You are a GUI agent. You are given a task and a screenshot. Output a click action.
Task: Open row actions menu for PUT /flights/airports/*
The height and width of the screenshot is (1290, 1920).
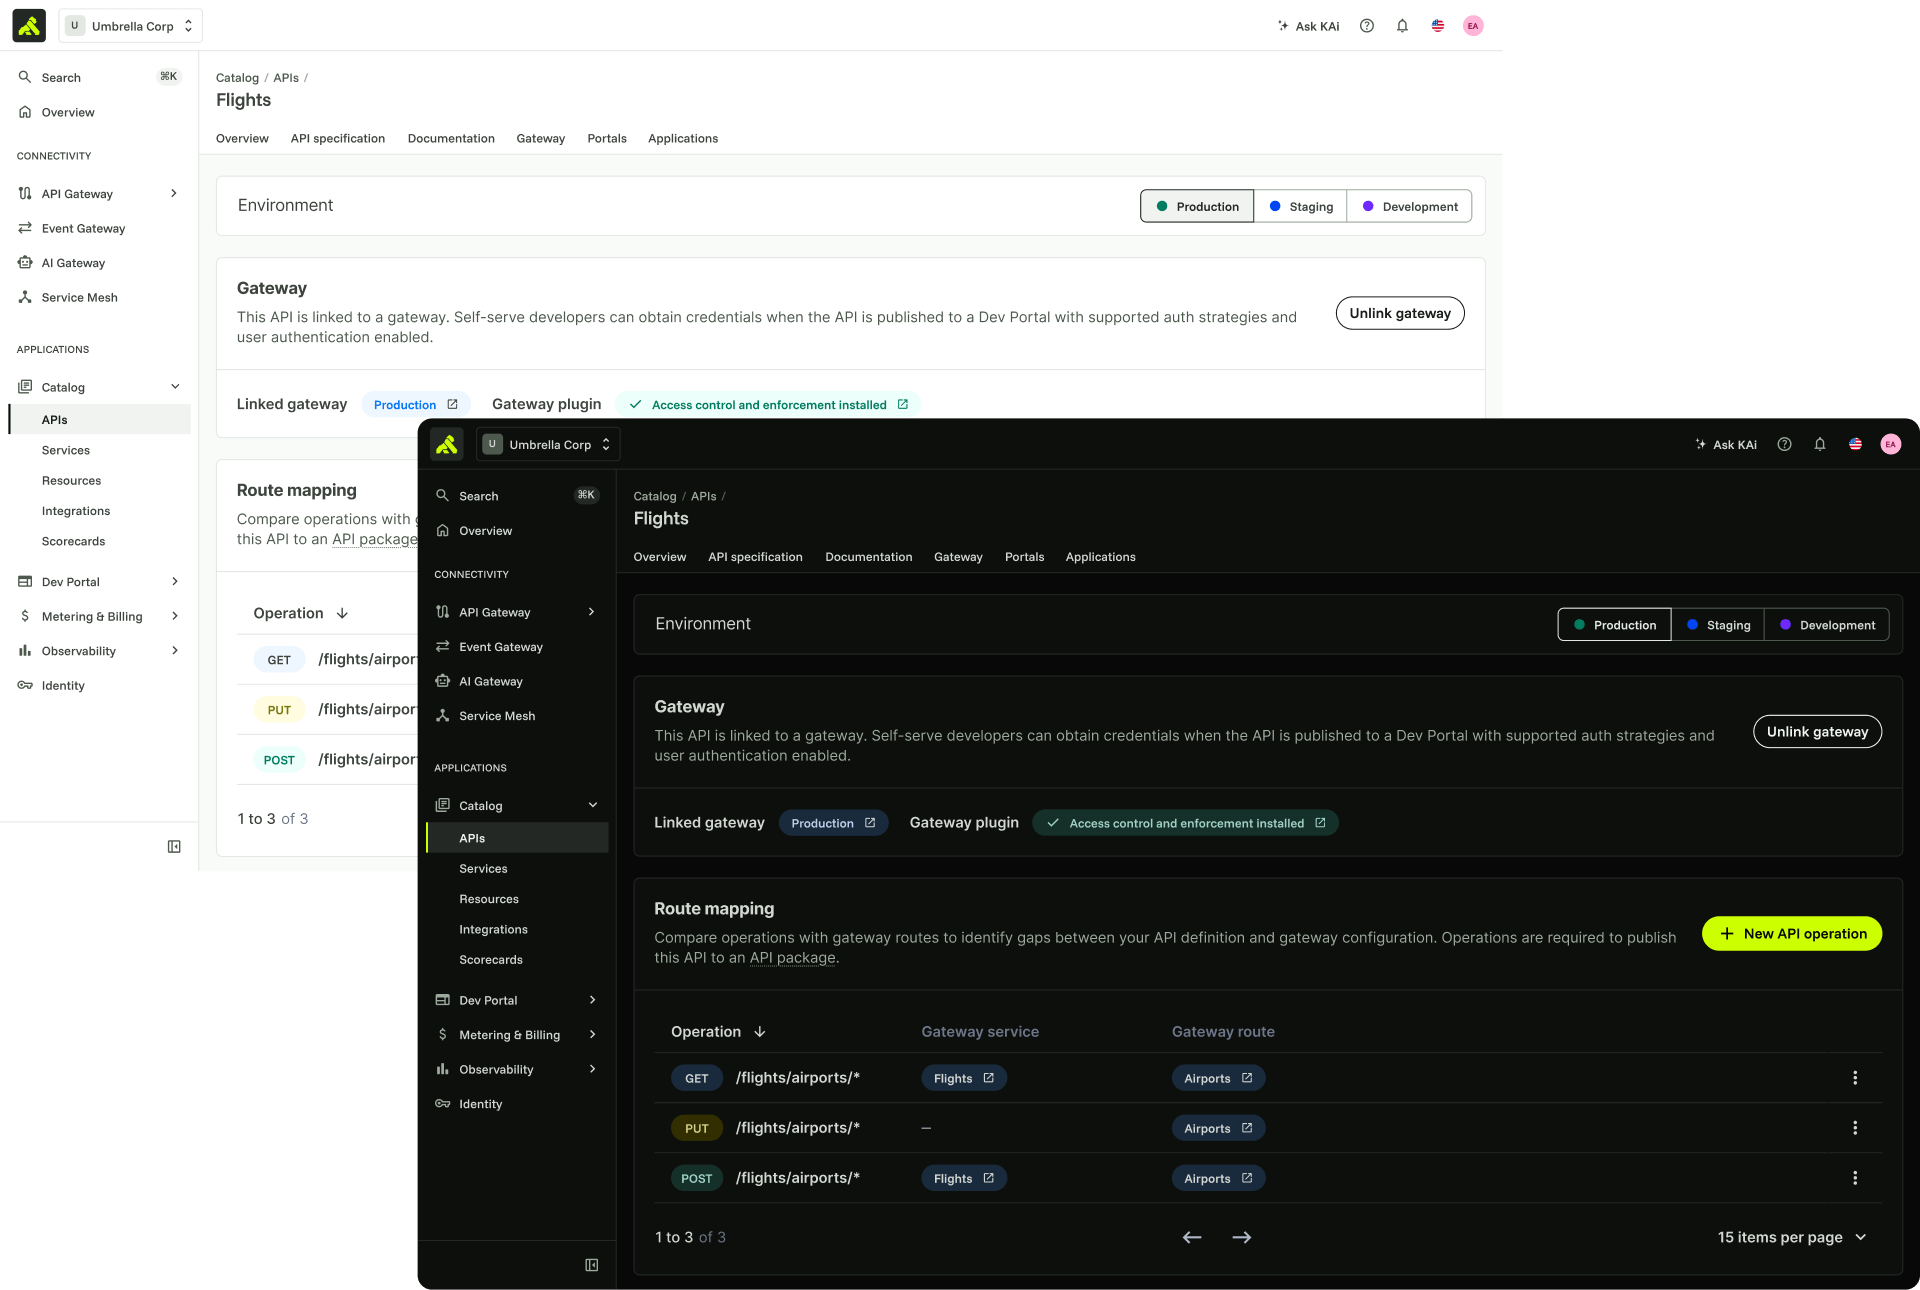coord(1855,1128)
